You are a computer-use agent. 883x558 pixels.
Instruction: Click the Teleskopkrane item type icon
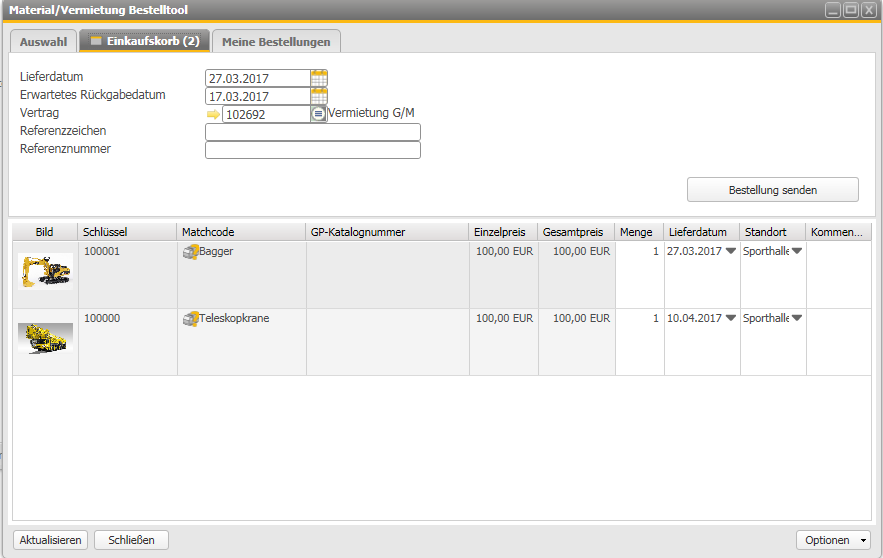[x=190, y=319]
